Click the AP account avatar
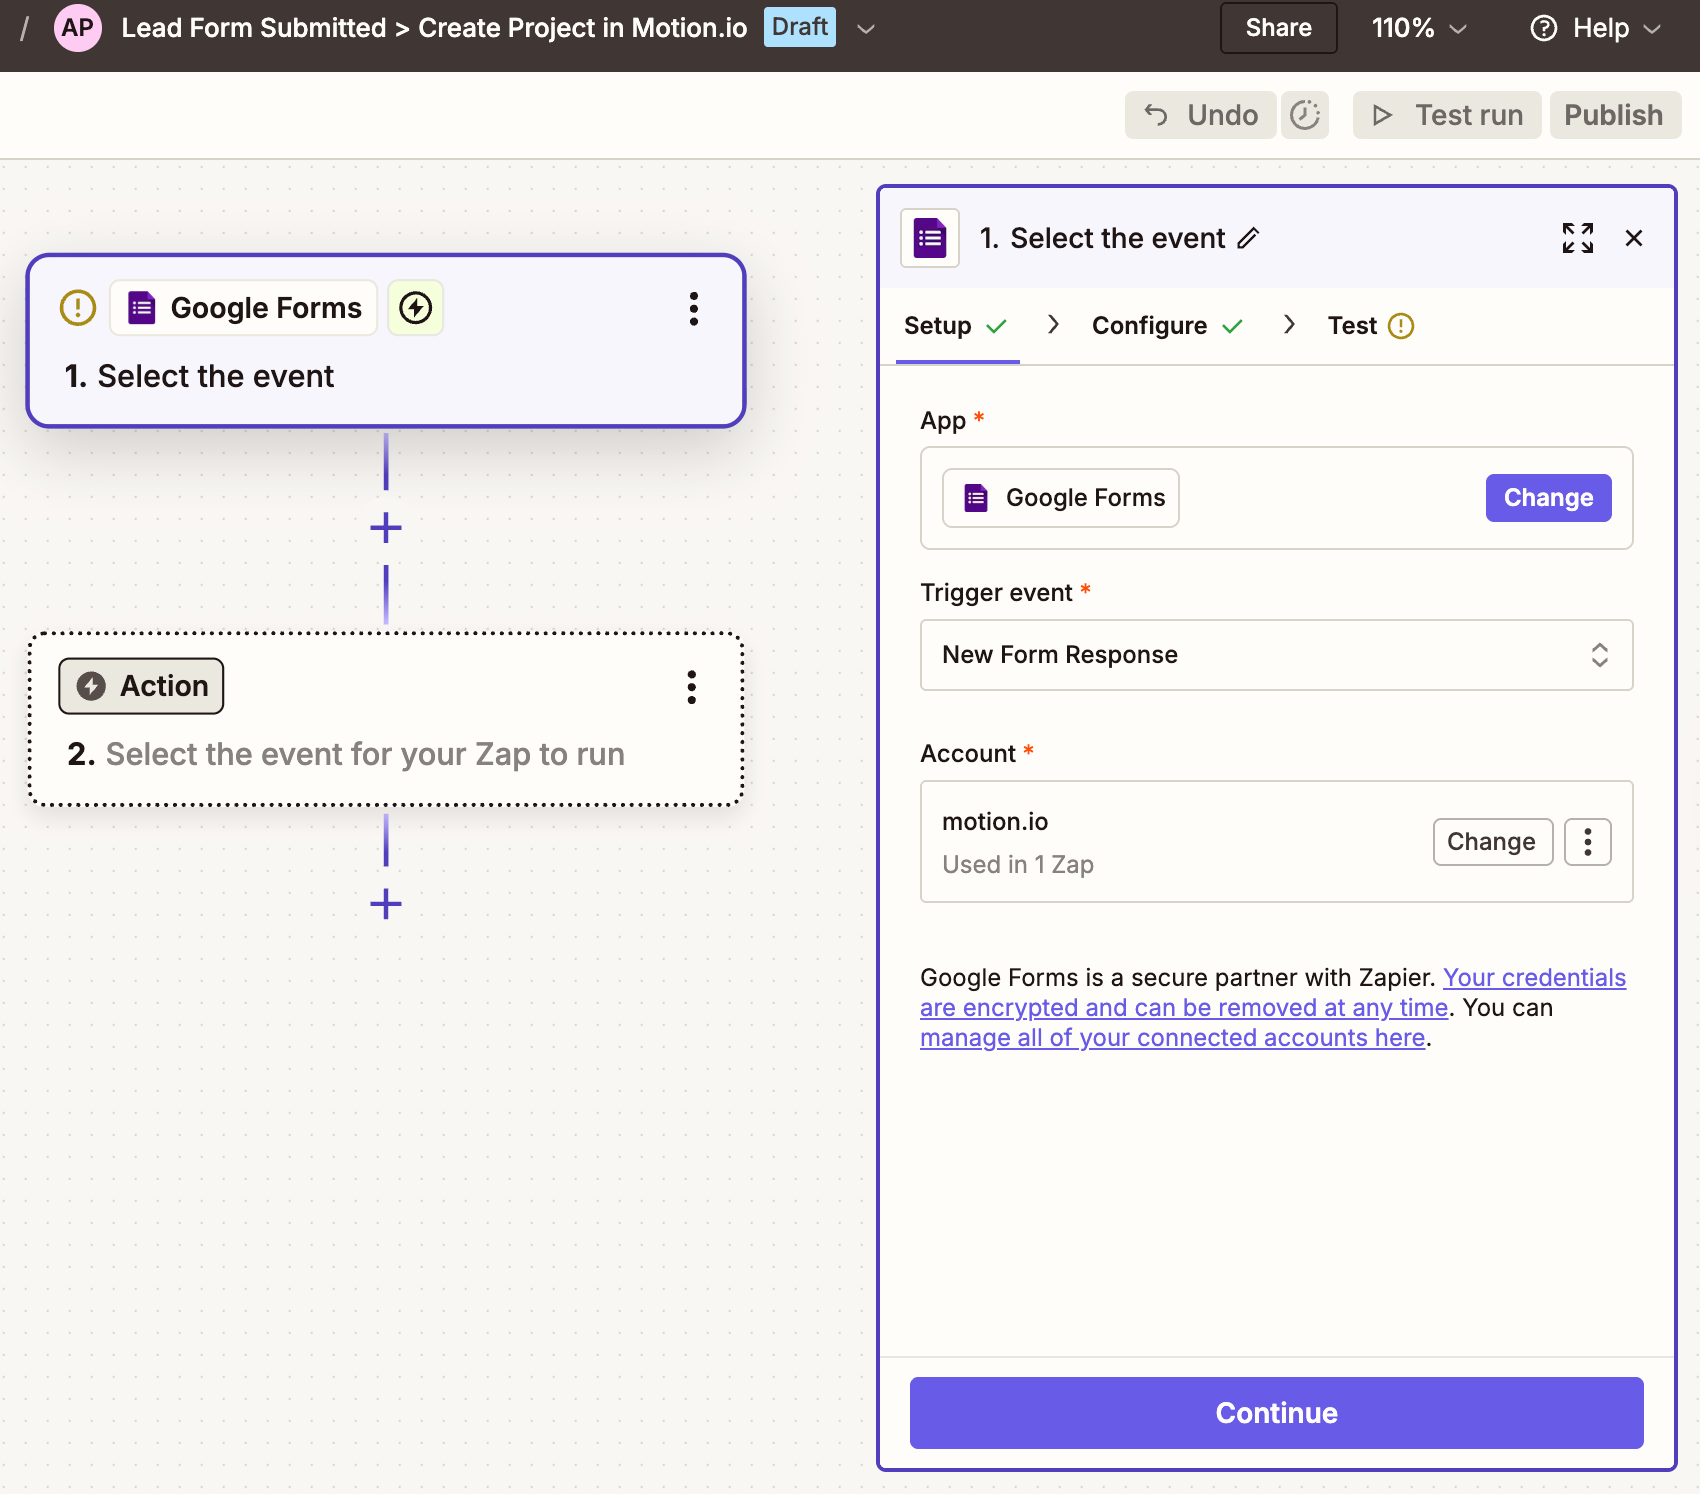Image resolution: width=1700 pixels, height=1494 pixels. [78, 28]
